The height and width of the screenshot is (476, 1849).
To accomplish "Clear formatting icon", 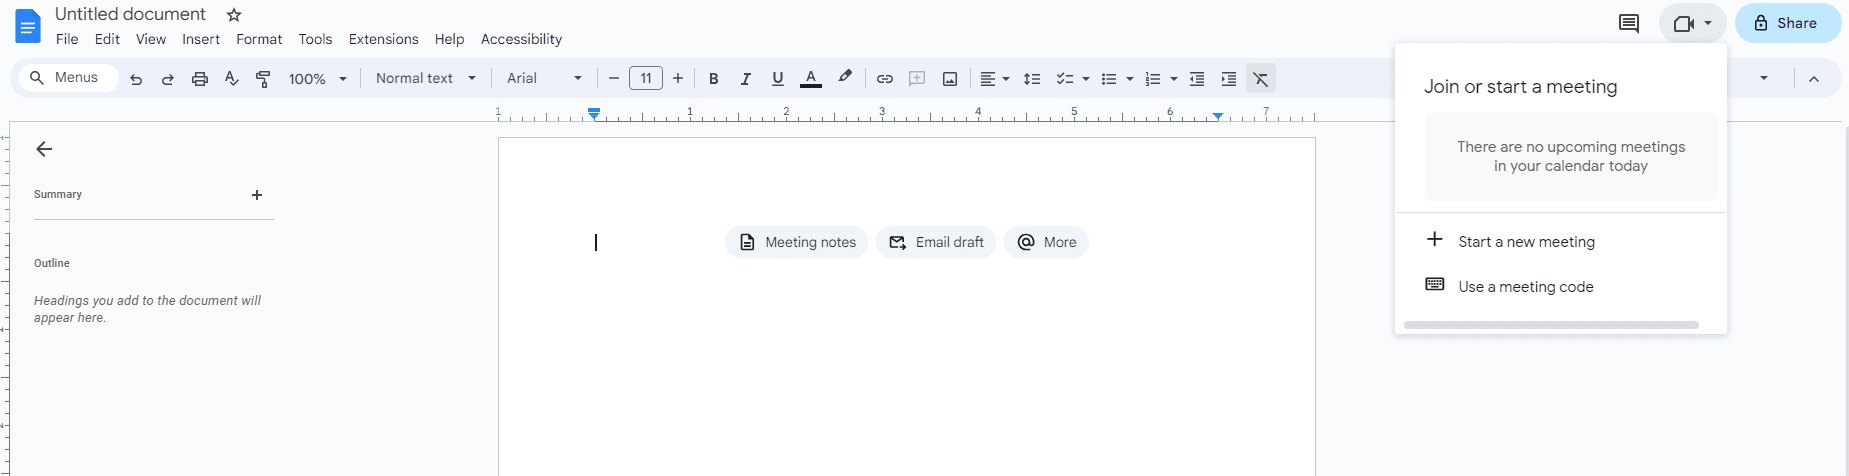I will click(x=1261, y=79).
